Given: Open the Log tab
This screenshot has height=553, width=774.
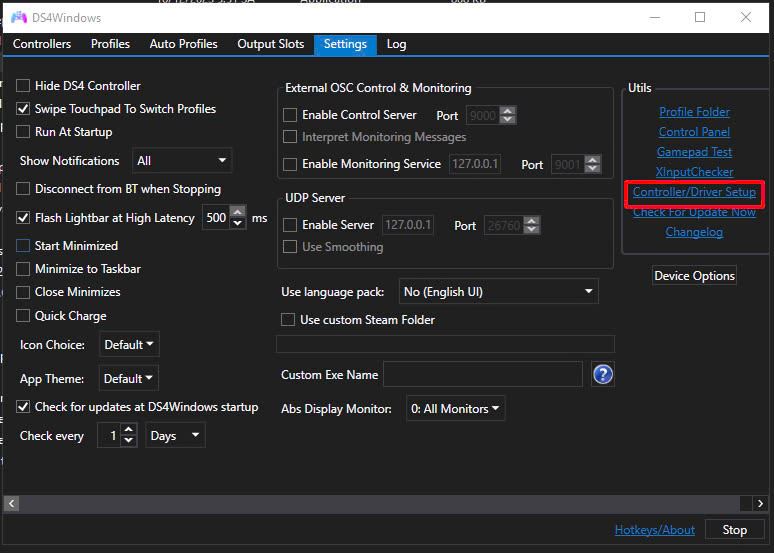Looking at the screenshot, I should (396, 44).
